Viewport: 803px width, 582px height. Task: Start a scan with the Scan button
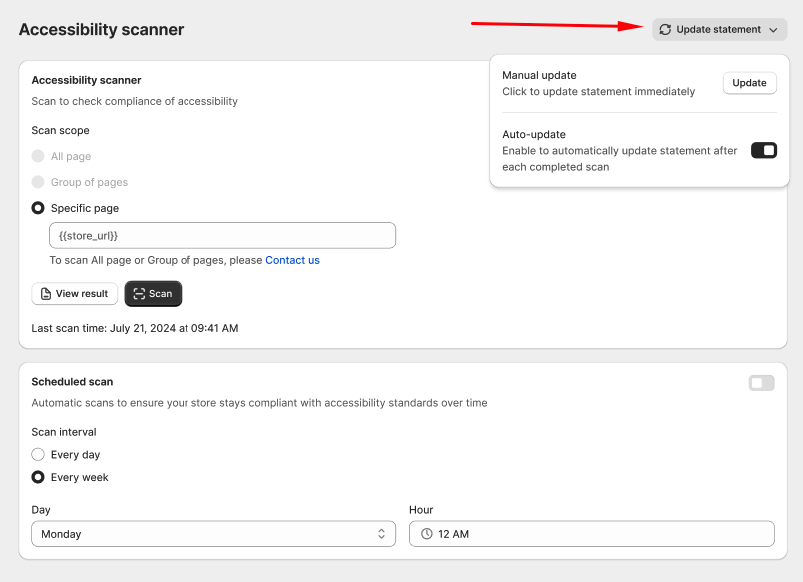coord(153,294)
